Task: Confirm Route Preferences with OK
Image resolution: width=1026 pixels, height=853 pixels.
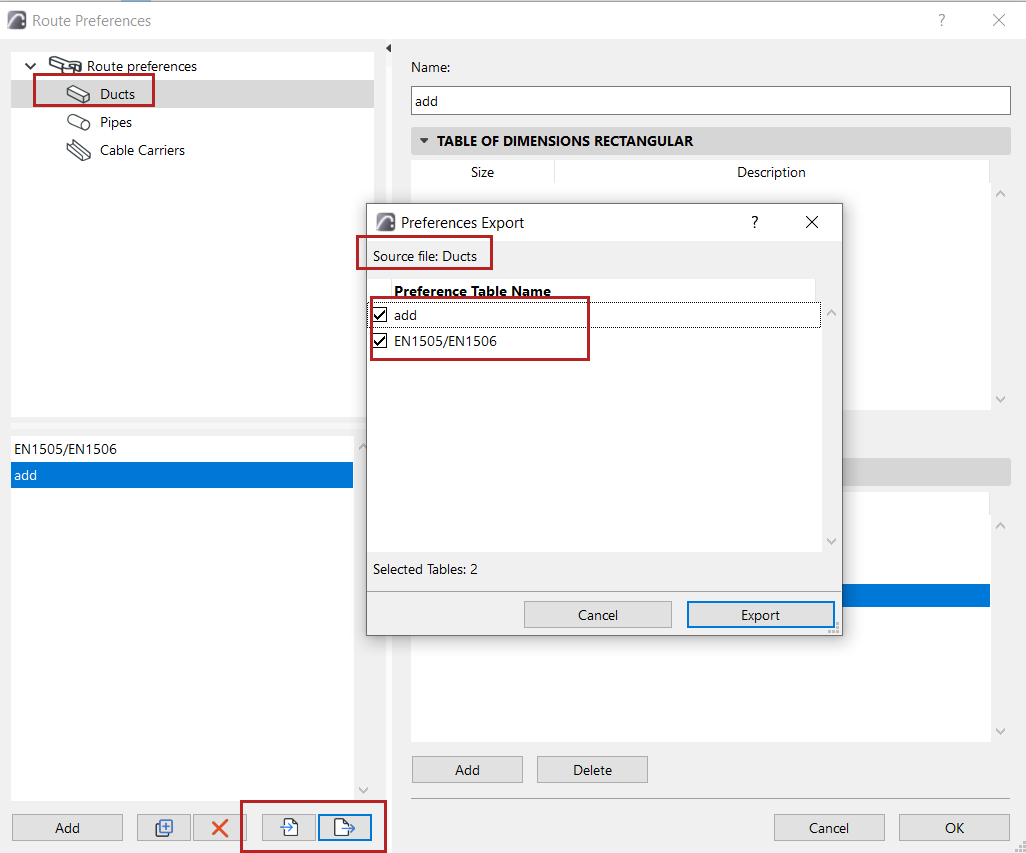Action: coord(954,828)
